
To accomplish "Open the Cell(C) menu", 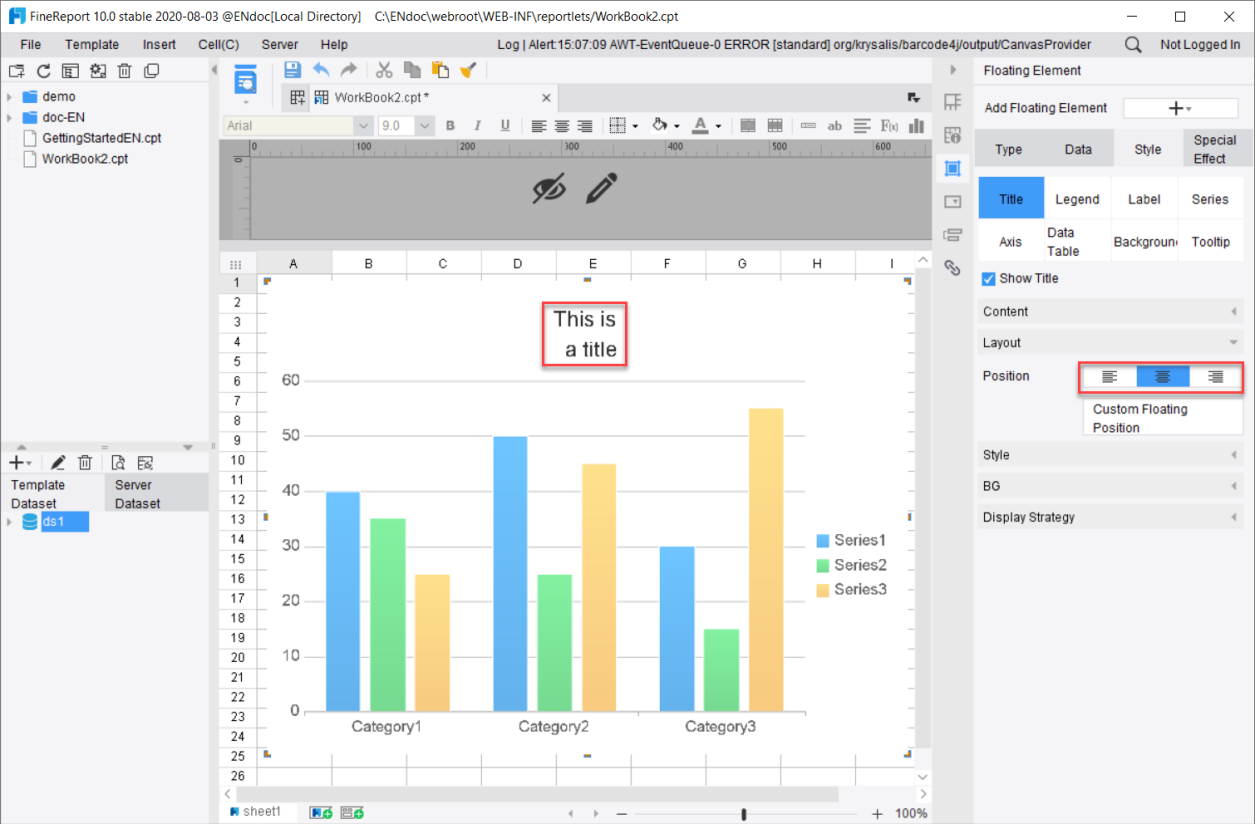I will (218, 45).
